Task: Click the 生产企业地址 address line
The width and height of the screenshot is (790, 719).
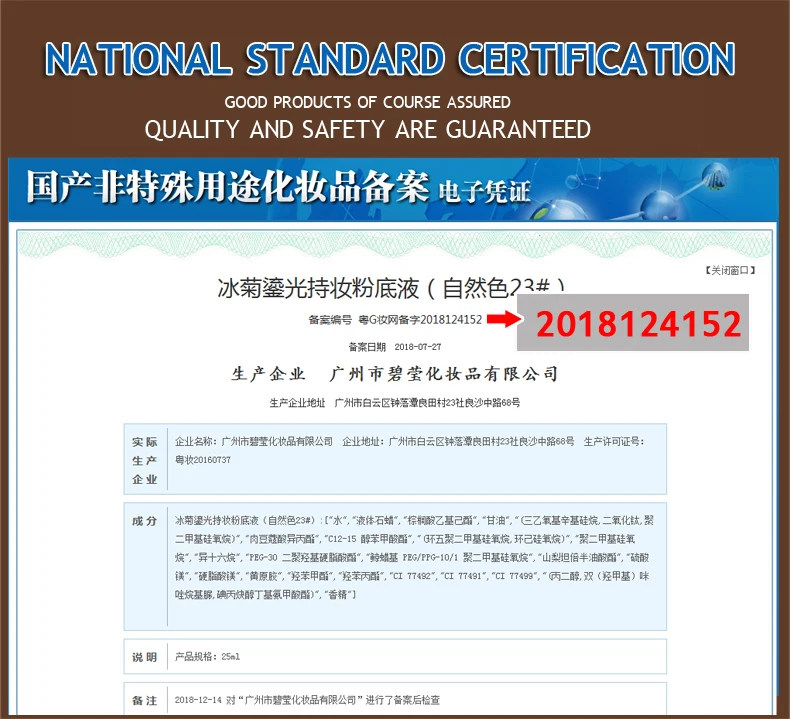Action: [394, 403]
